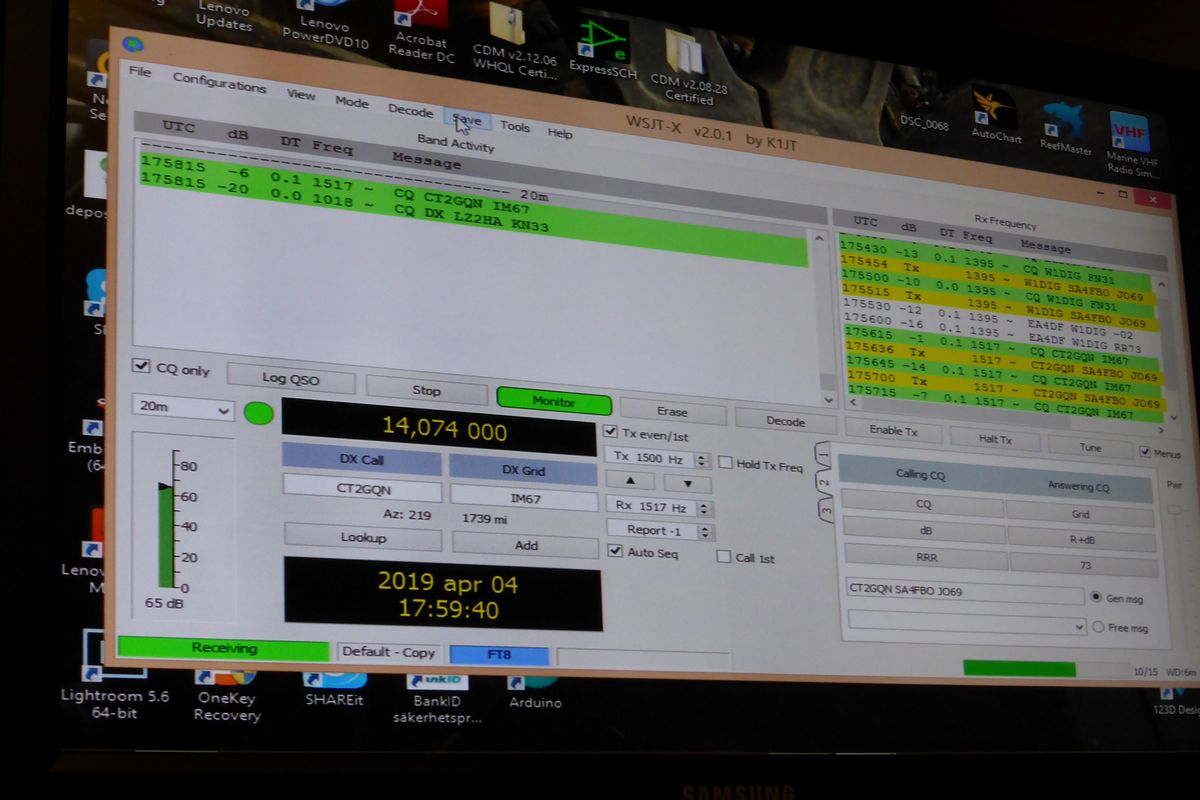Image resolution: width=1200 pixels, height=800 pixels.
Task: Toggle the Auto Seq checkbox
Action: click(x=615, y=551)
